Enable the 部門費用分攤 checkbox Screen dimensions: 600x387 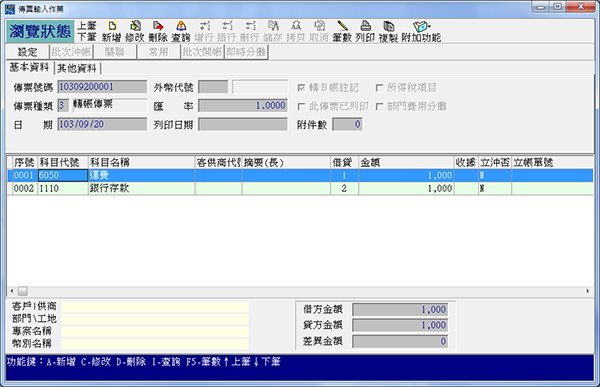point(379,106)
